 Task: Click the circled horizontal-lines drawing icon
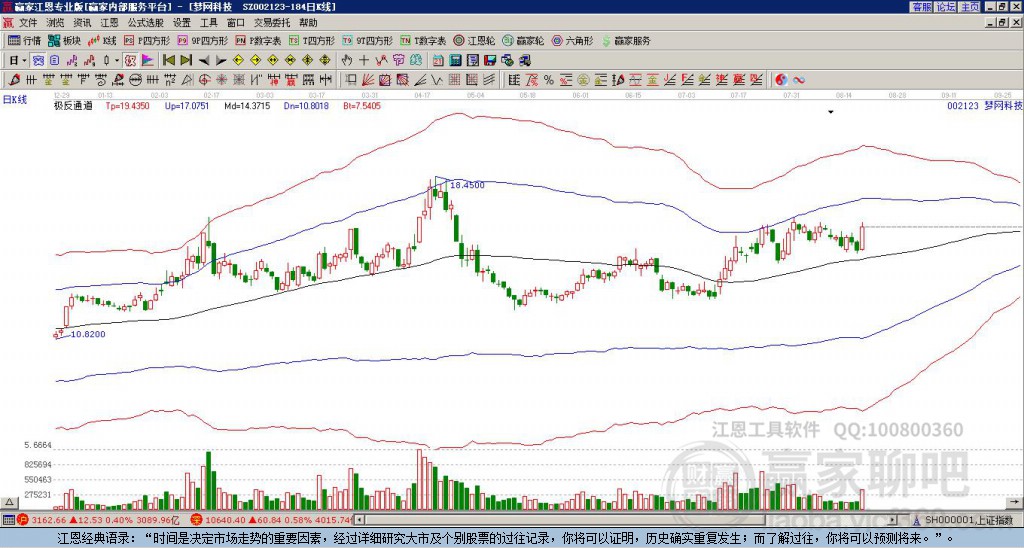135,80
